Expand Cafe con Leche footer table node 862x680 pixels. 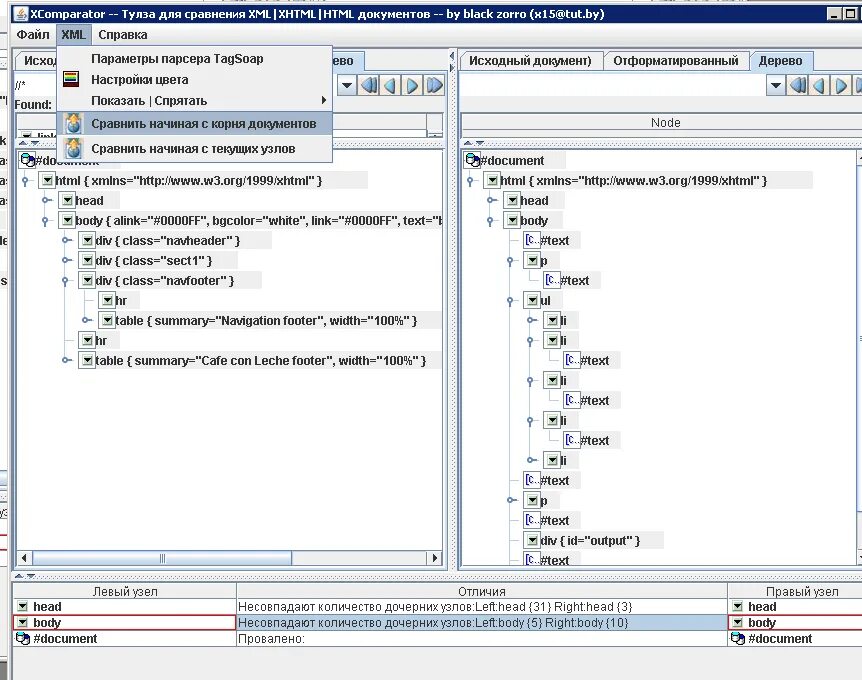[67, 361]
